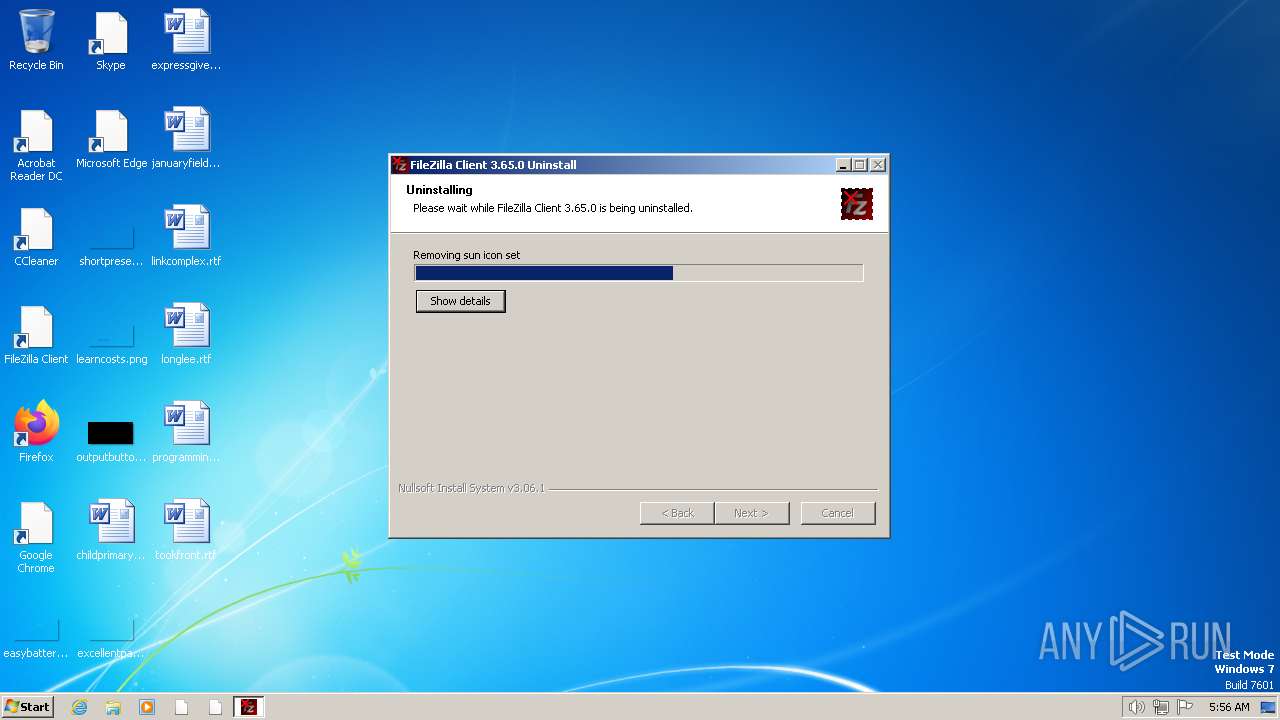Click the 5:56 AM system clock
The image size is (1280, 720).
[1229, 707]
